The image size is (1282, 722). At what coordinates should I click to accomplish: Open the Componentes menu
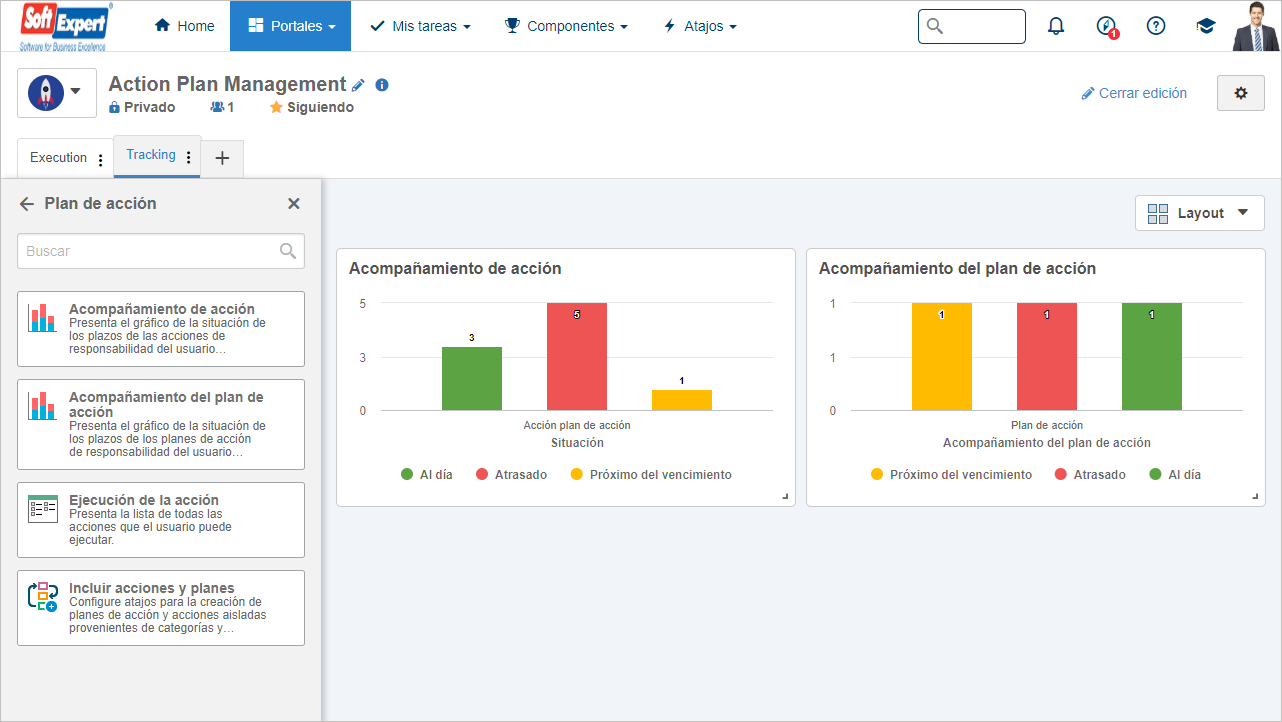click(566, 26)
